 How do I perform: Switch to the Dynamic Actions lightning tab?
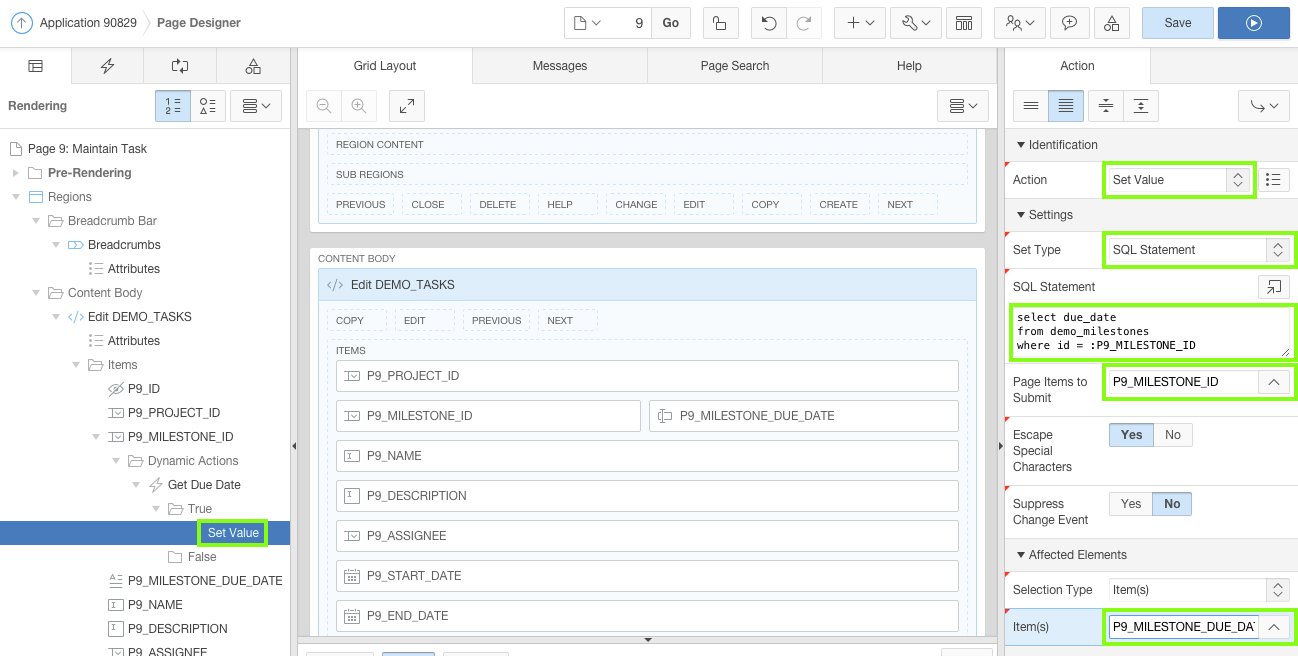tap(107, 66)
